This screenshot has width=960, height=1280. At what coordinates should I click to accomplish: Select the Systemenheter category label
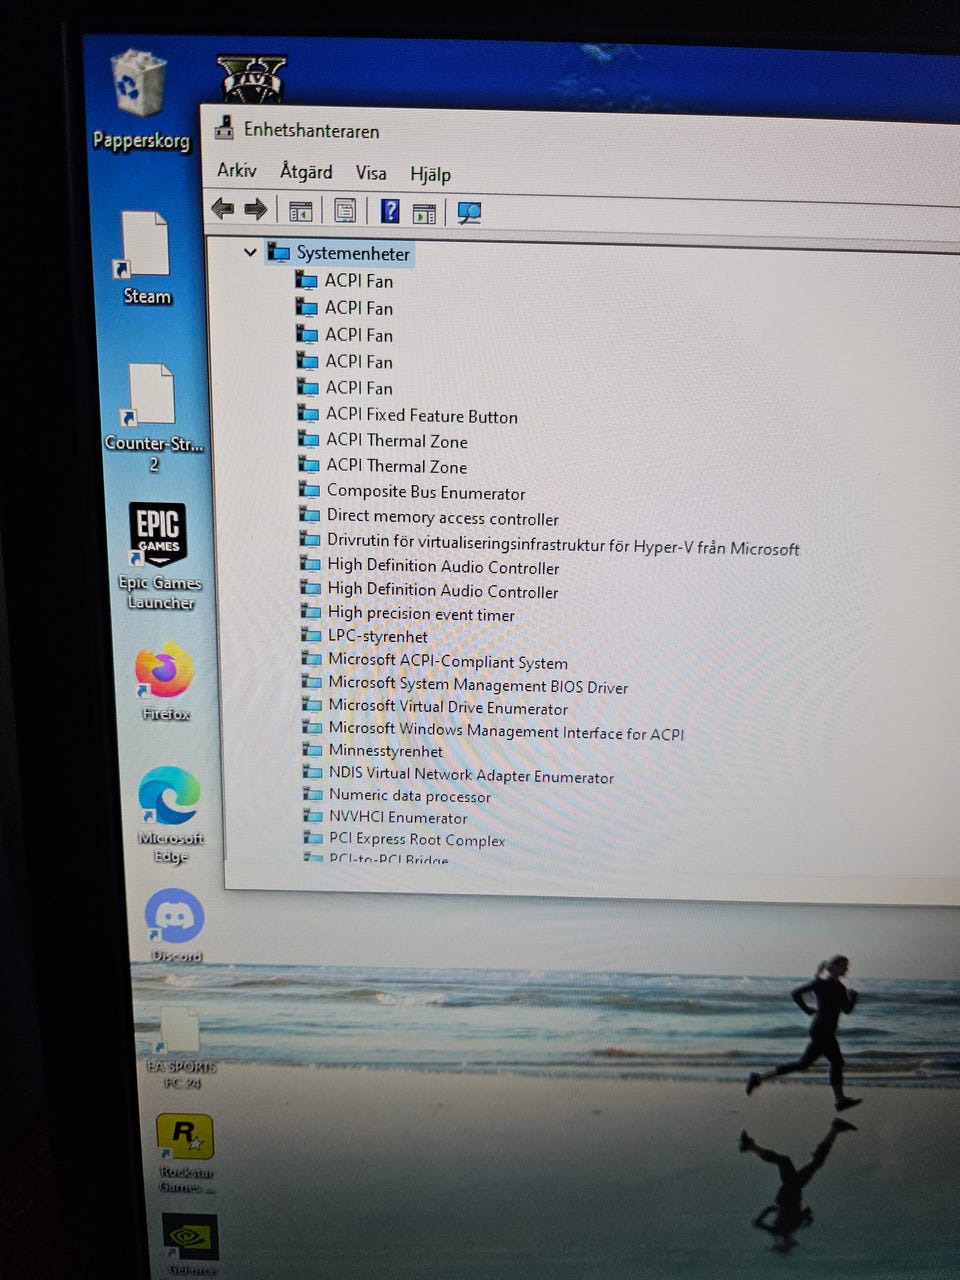coord(353,254)
